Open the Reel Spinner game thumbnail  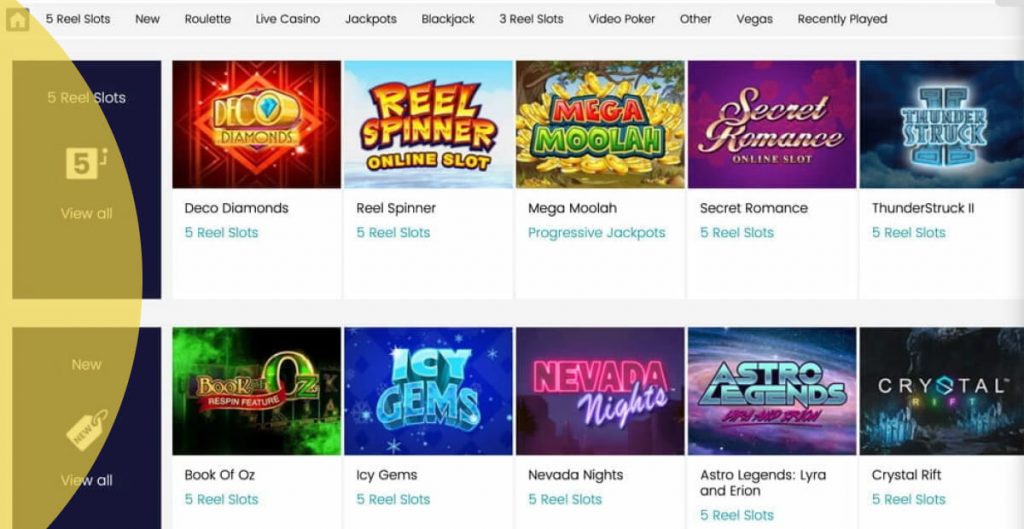click(428, 125)
